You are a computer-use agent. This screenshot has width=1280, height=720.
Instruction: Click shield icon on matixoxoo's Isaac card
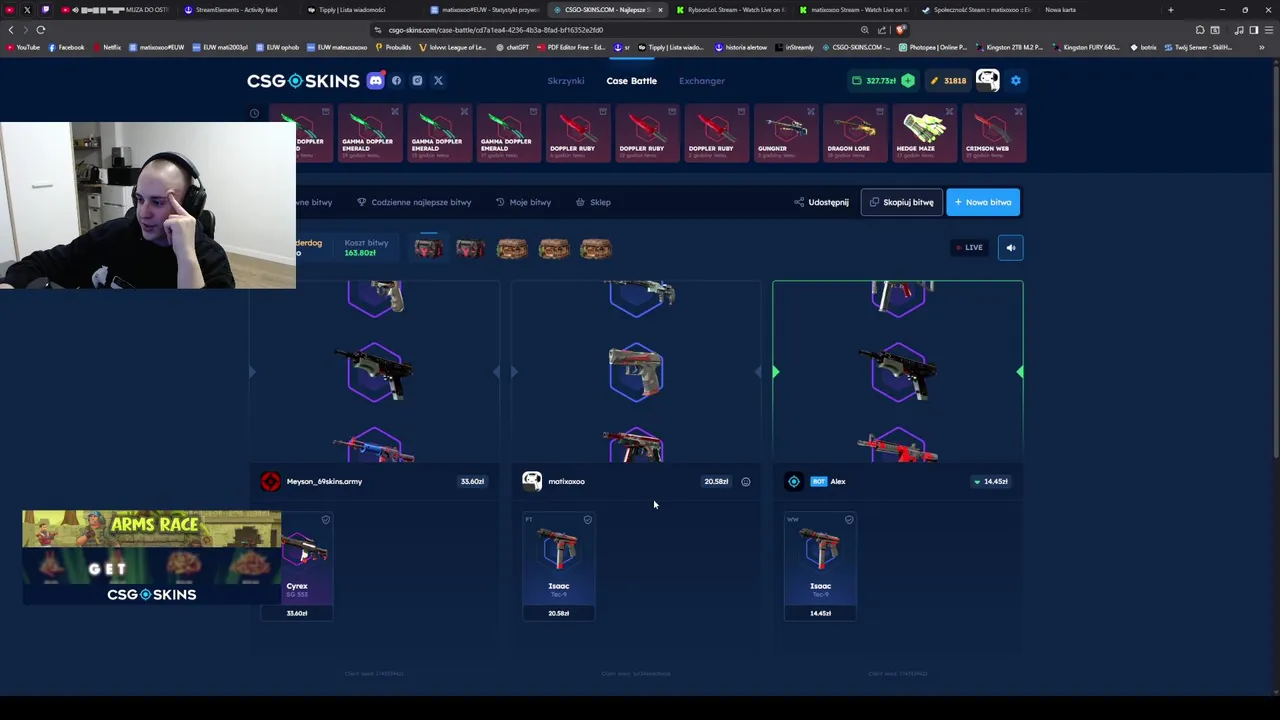click(x=587, y=520)
